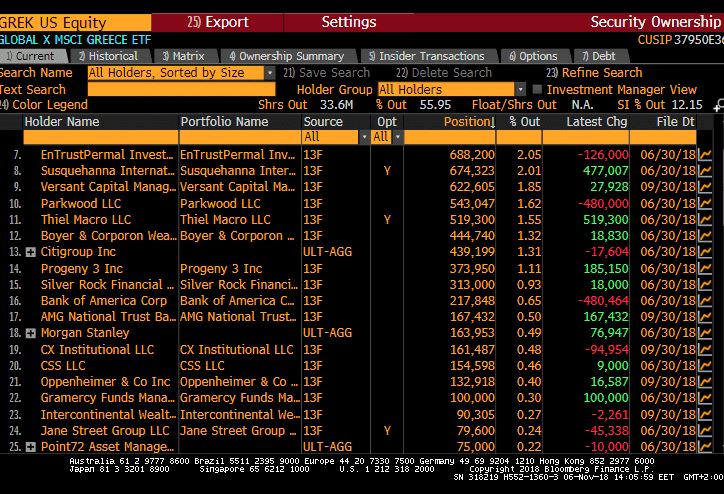Open chart icon for Silver Rock Financial row
The width and height of the screenshot is (724, 494).
(x=705, y=285)
